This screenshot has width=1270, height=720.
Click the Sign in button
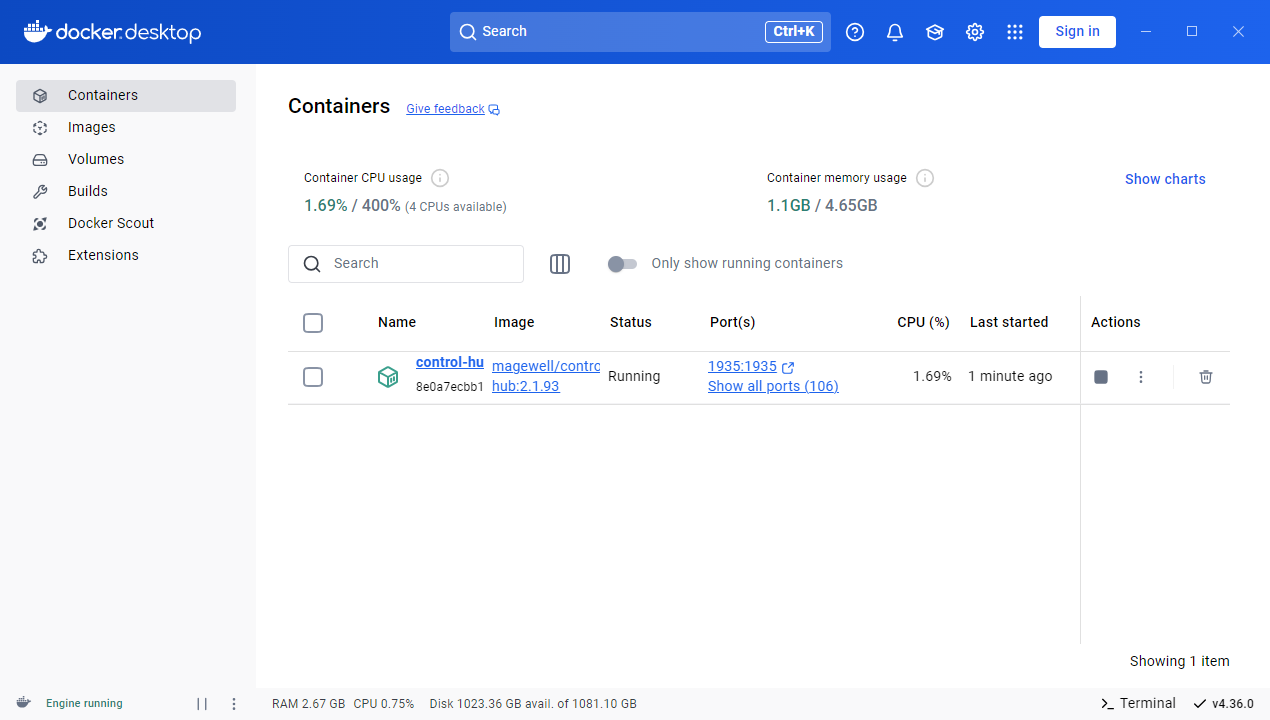tap(1077, 31)
